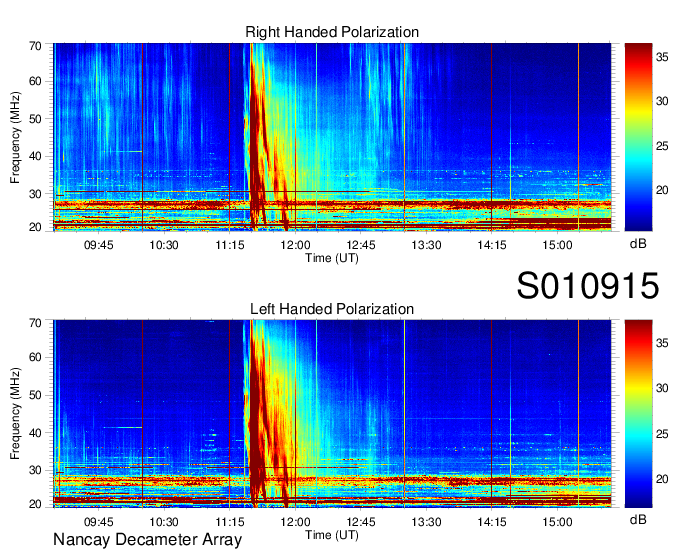Viewport: 680px width, 552px height.
Task: Click the 20 value on the top colorbar
Action: 662,190
